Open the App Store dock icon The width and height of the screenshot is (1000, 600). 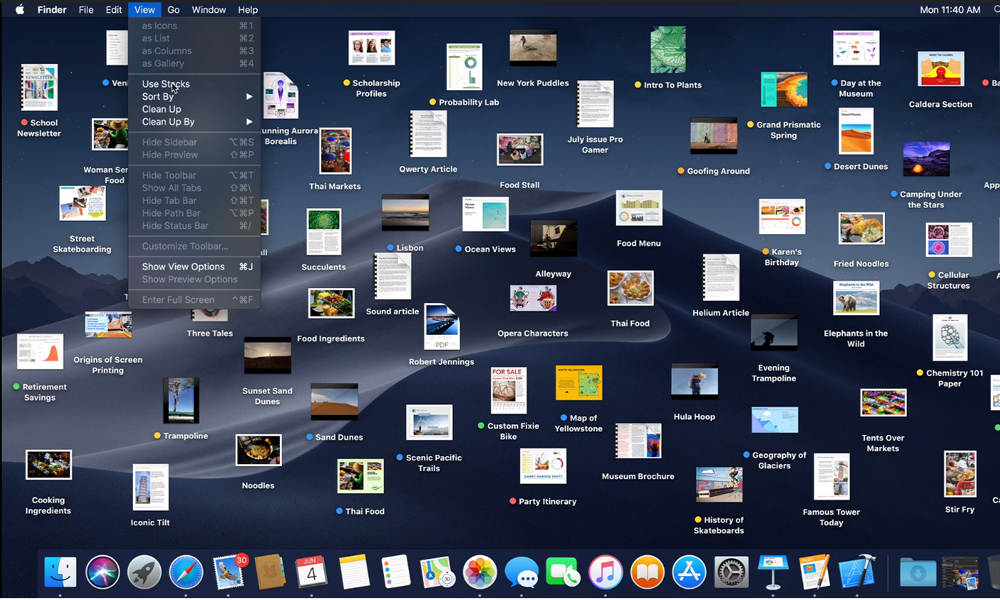[x=689, y=572]
